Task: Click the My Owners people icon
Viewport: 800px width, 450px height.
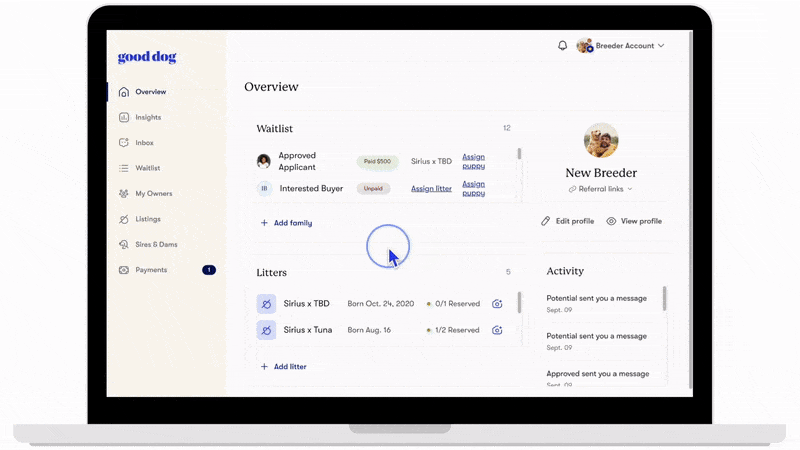Action: [x=124, y=194]
